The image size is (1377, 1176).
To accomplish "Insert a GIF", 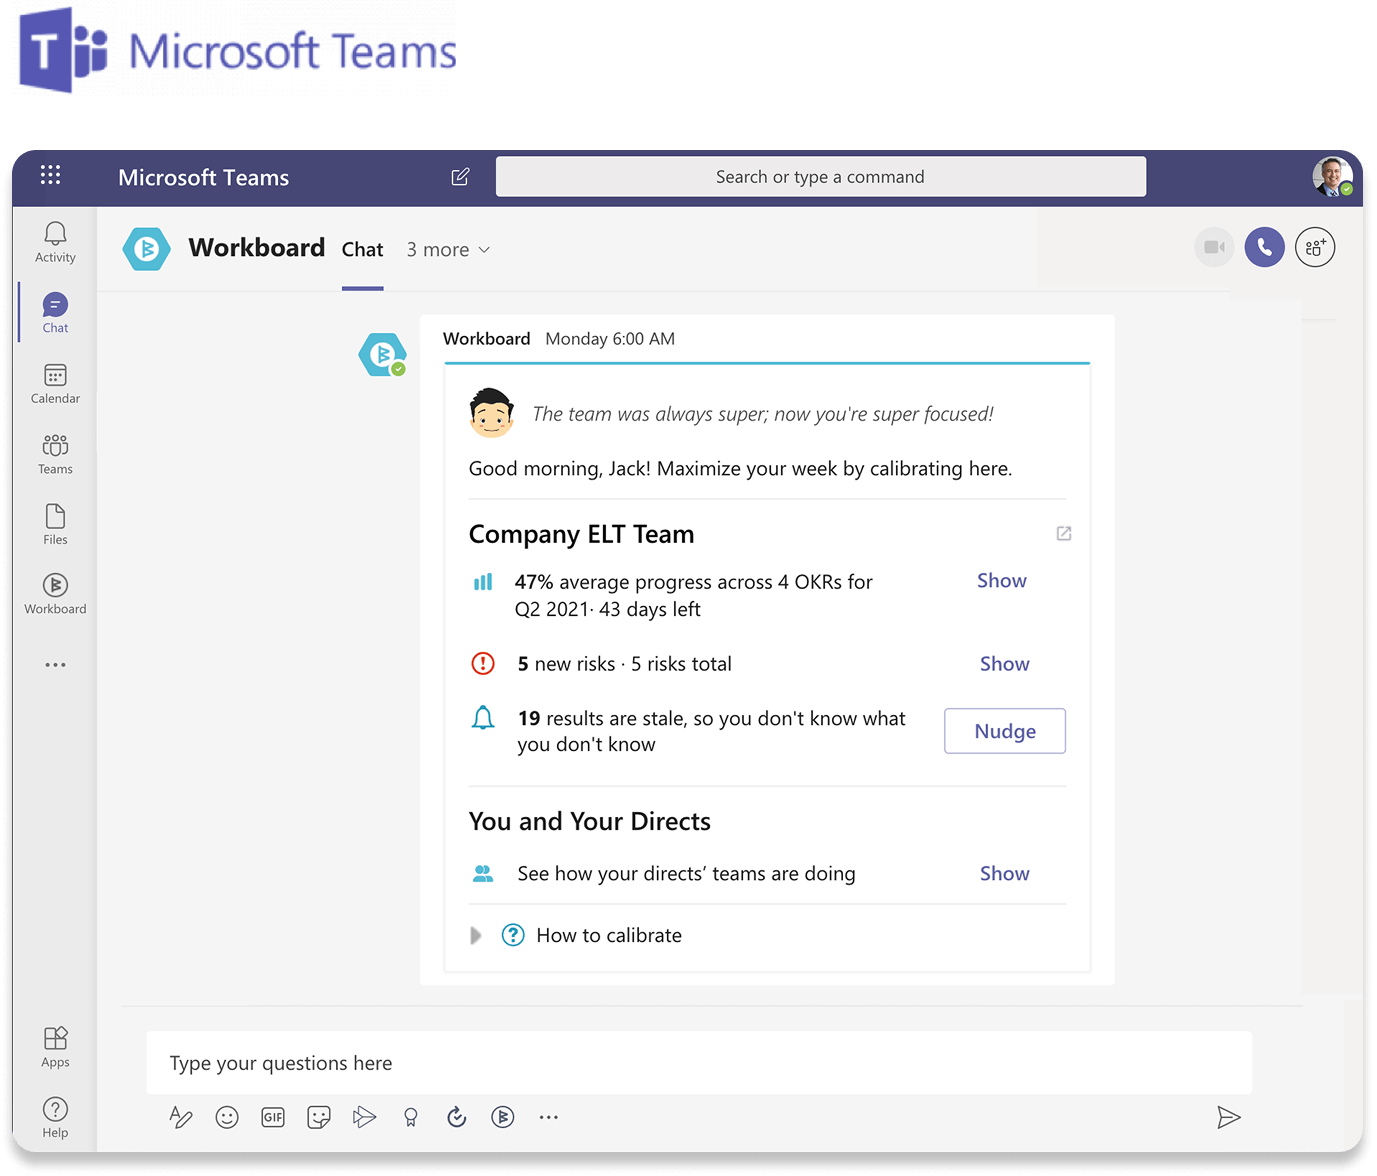I will pyautogui.click(x=273, y=1117).
